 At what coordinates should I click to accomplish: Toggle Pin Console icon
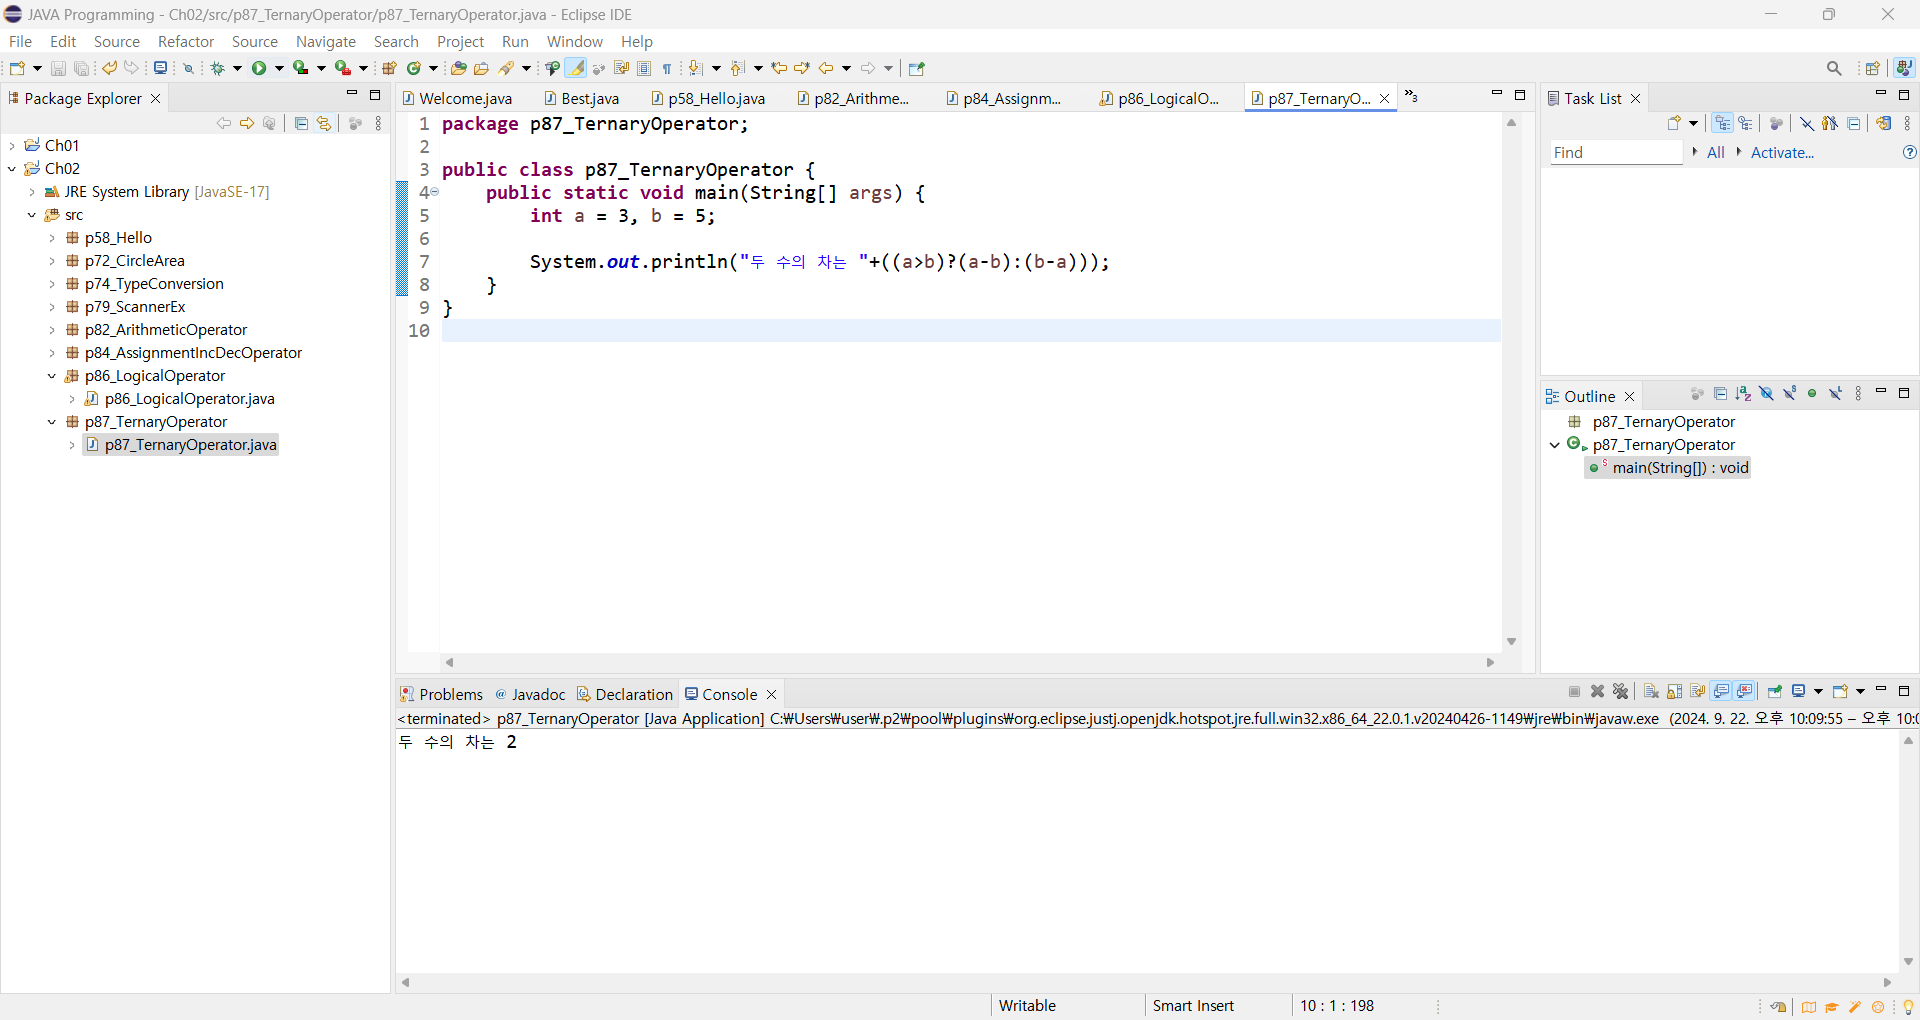[1775, 691]
